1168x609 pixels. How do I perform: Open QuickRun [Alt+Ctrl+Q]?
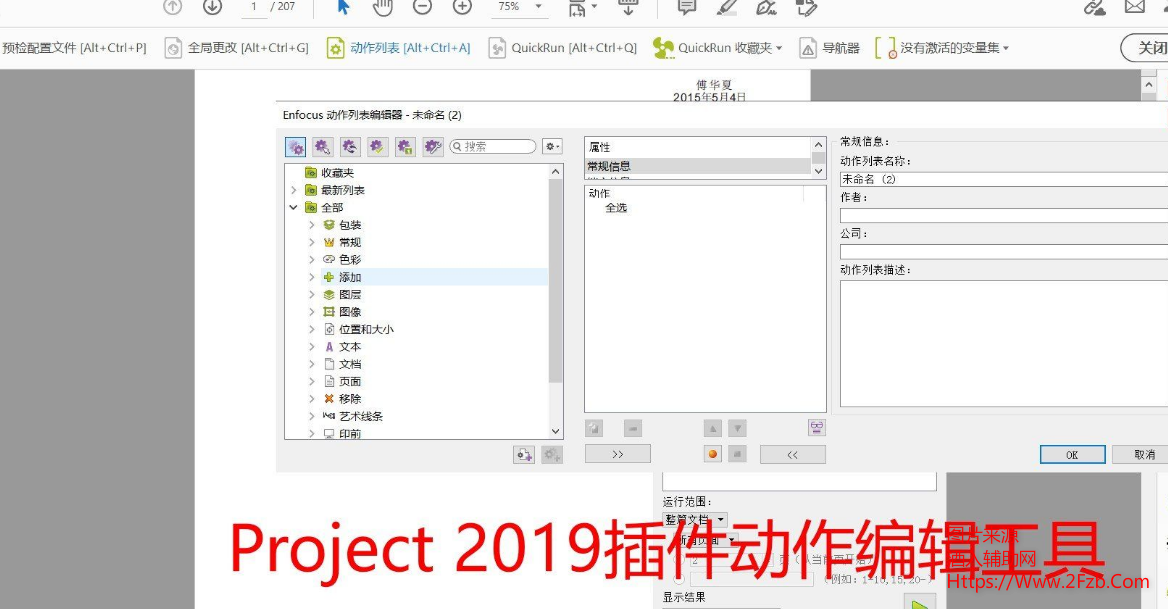pos(562,48)
